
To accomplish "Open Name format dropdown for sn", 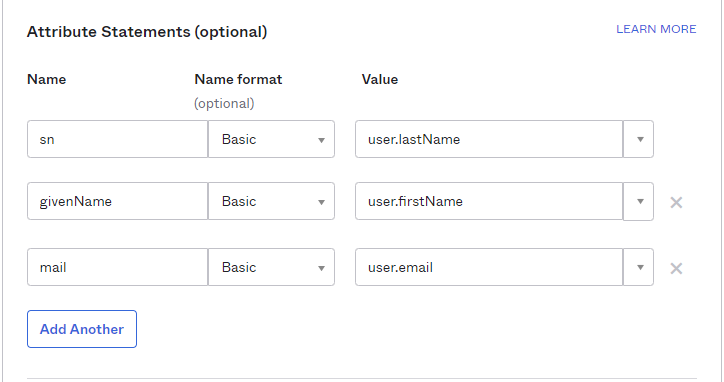I will click(x=272, y=139).
